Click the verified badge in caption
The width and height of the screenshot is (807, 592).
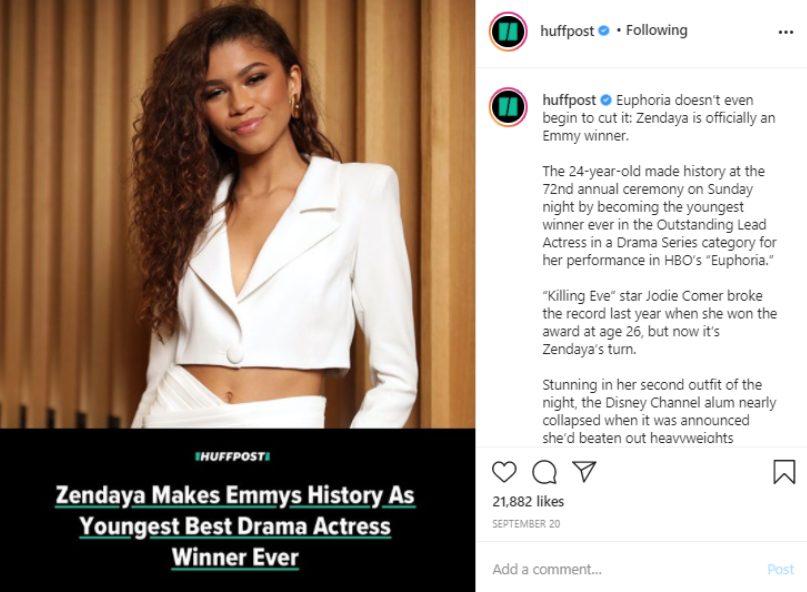pyautogui.click(x=606, y=100)
